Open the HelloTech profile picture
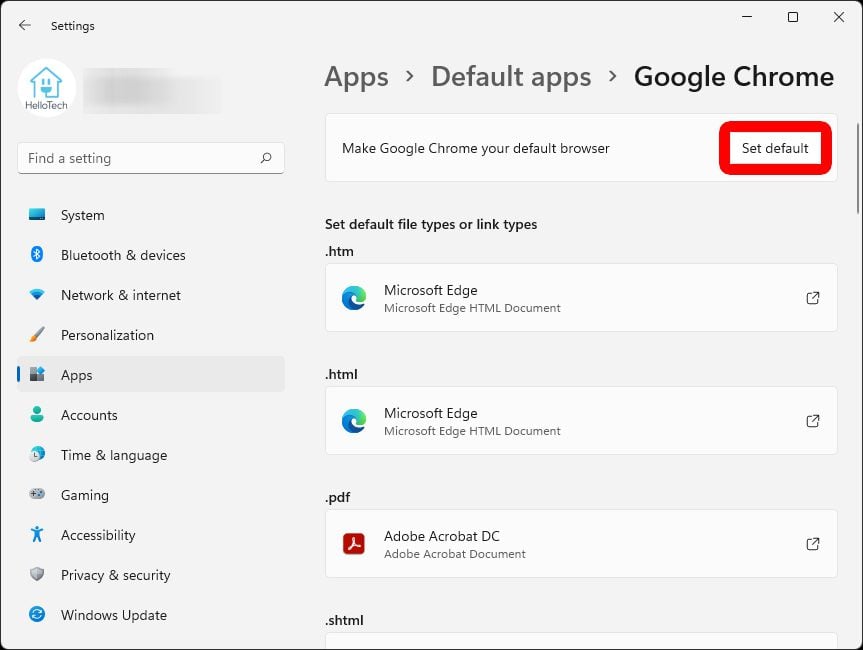The height and width of the screenshot is (650, 863). coord(46,88)
